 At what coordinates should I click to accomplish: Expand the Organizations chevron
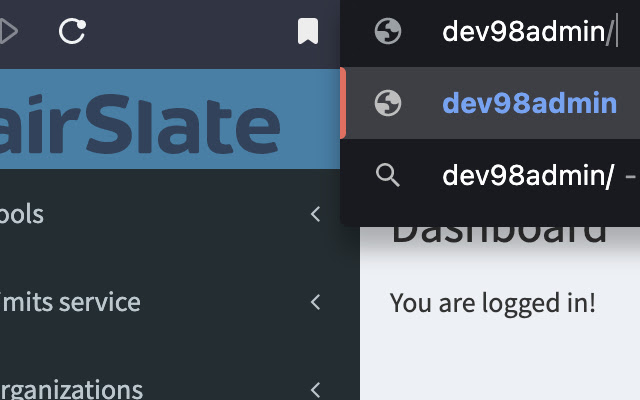pyautogui.click(x=315, y=390)
